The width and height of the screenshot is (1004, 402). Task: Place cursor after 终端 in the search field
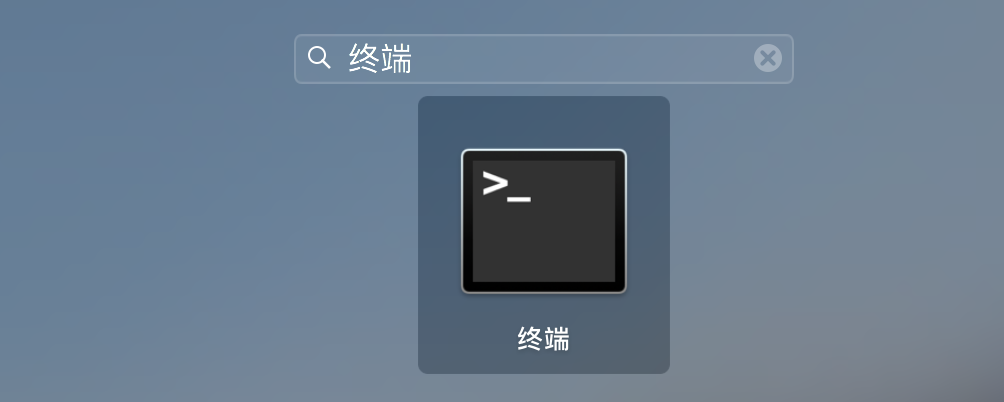(415, 58)
